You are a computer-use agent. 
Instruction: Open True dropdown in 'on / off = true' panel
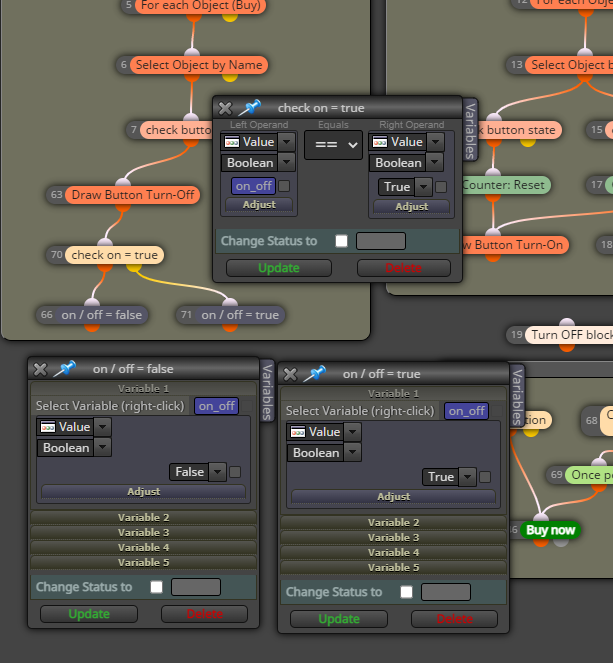(x=467, y=477)
